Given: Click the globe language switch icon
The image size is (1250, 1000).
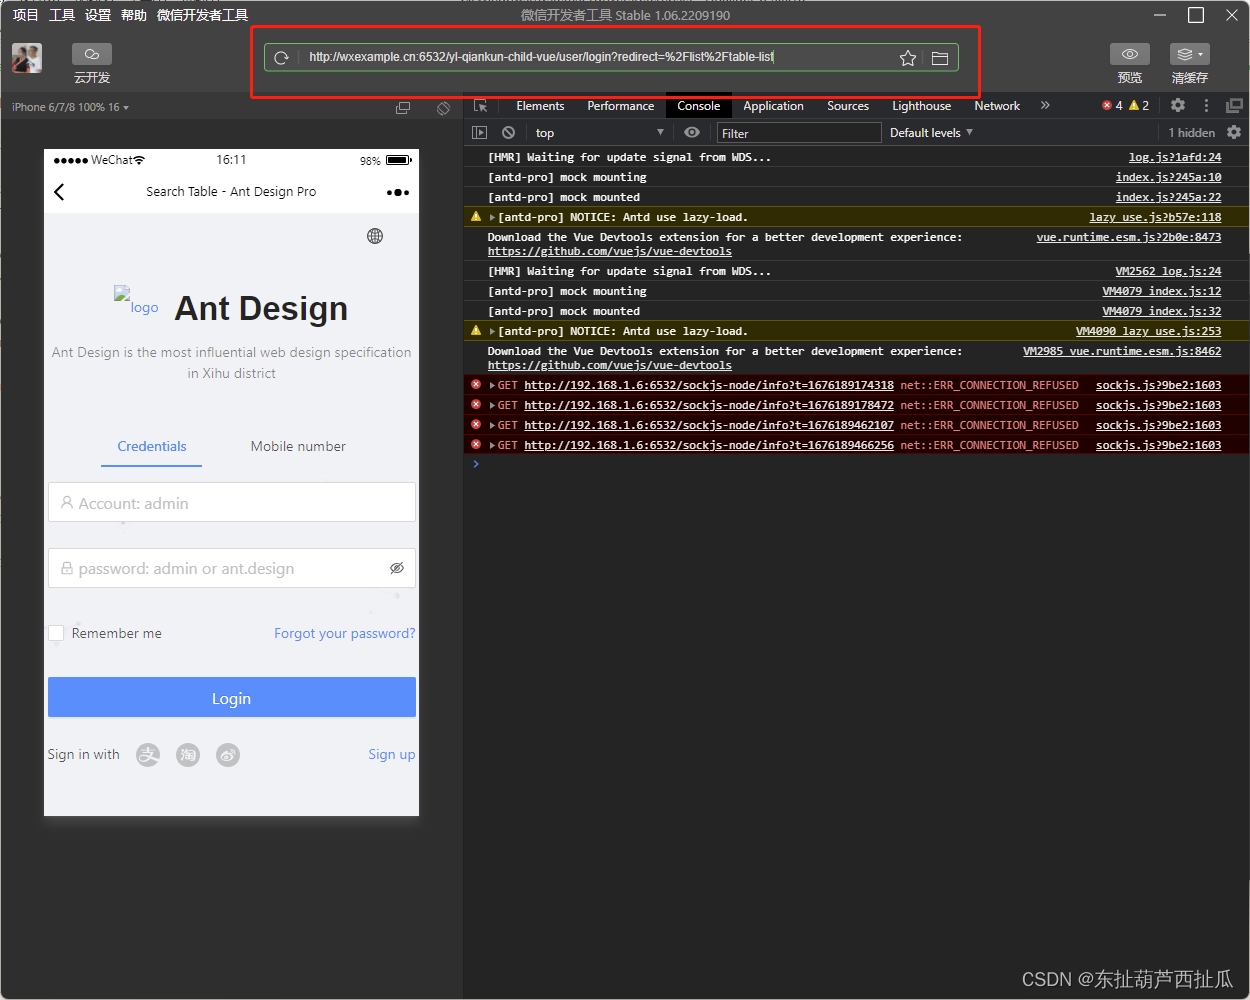Looking at the screenshot, I should click(x=375, y=236).
